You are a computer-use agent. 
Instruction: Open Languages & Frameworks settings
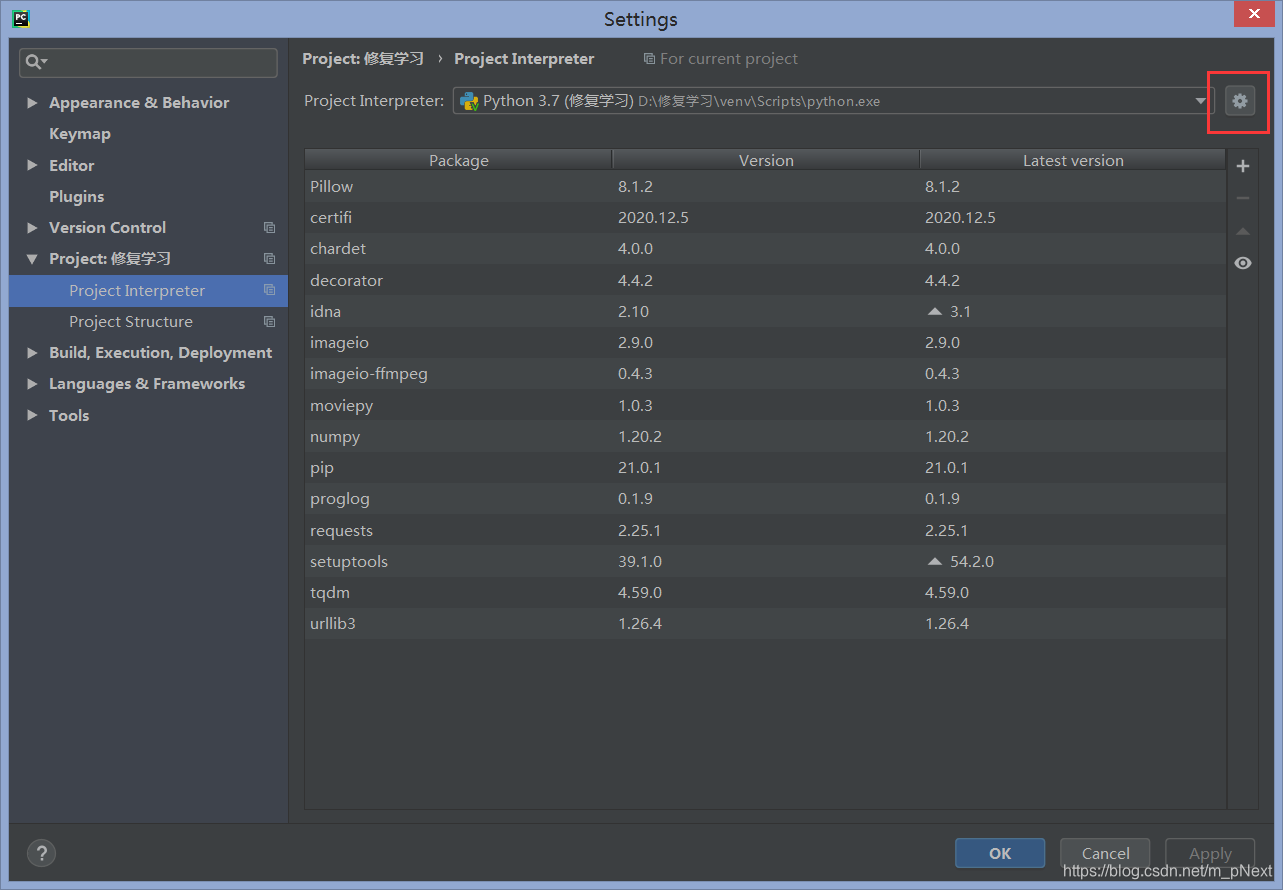[x=147, y=384]
